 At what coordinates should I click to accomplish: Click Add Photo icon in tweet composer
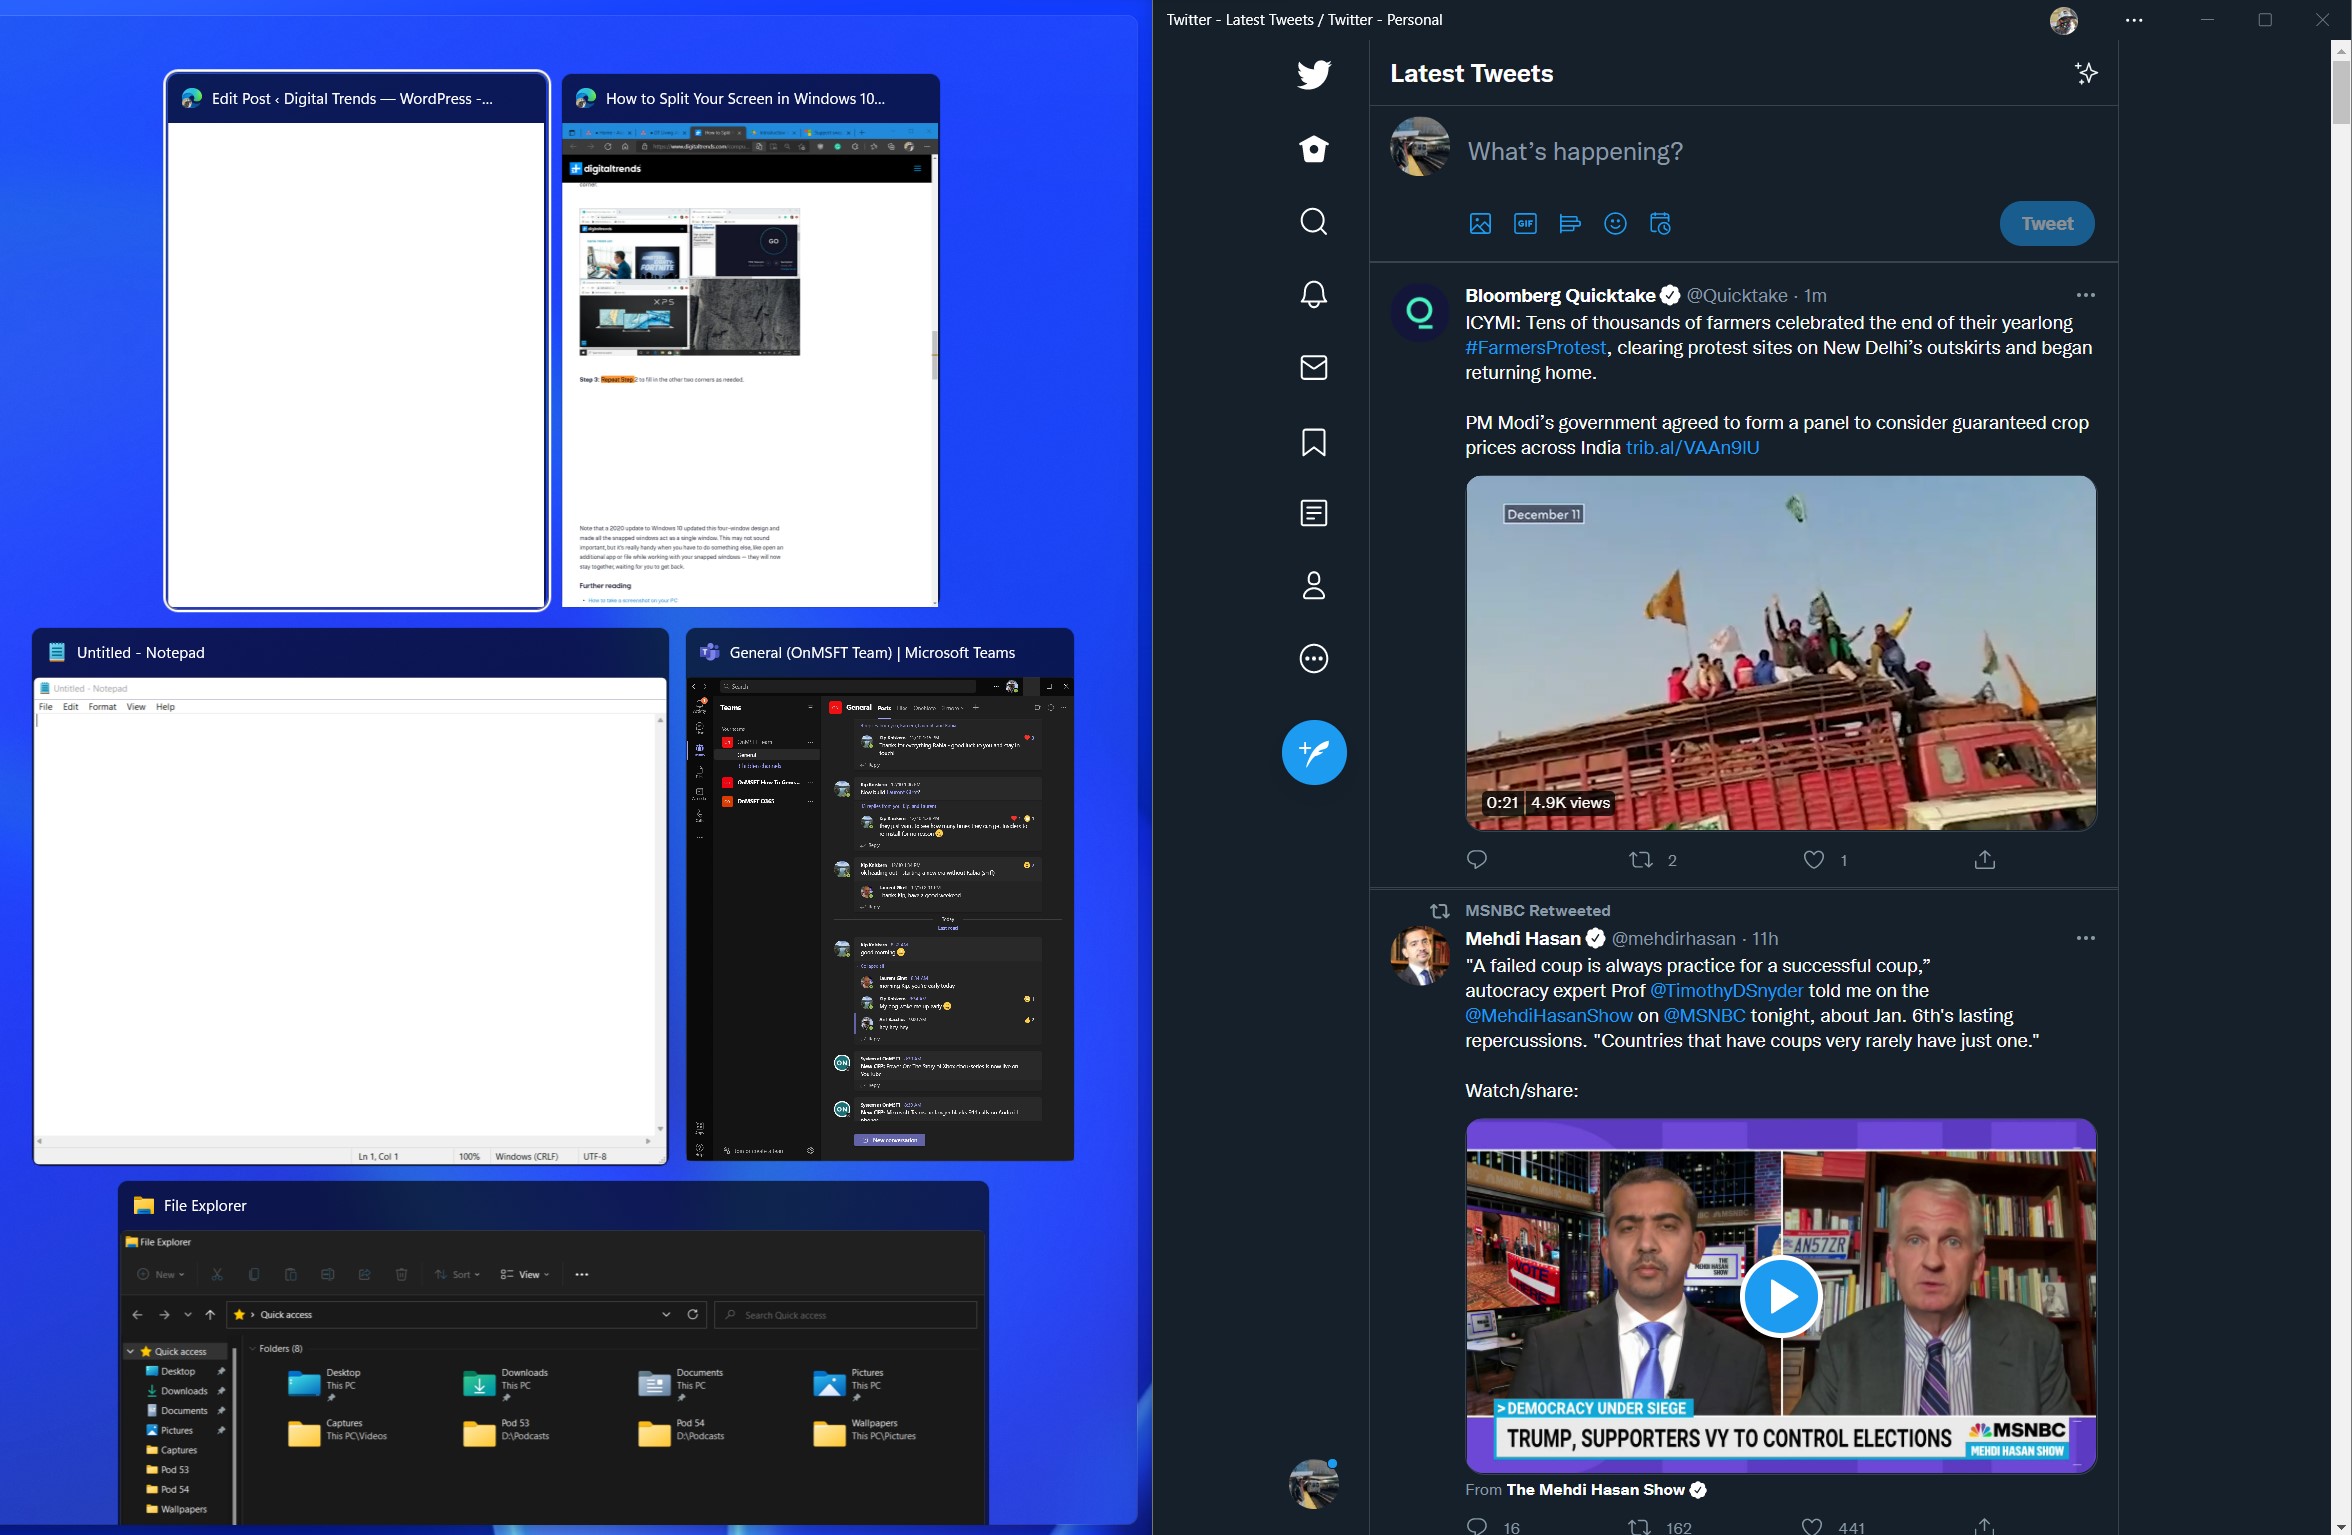pos(1479,223)
